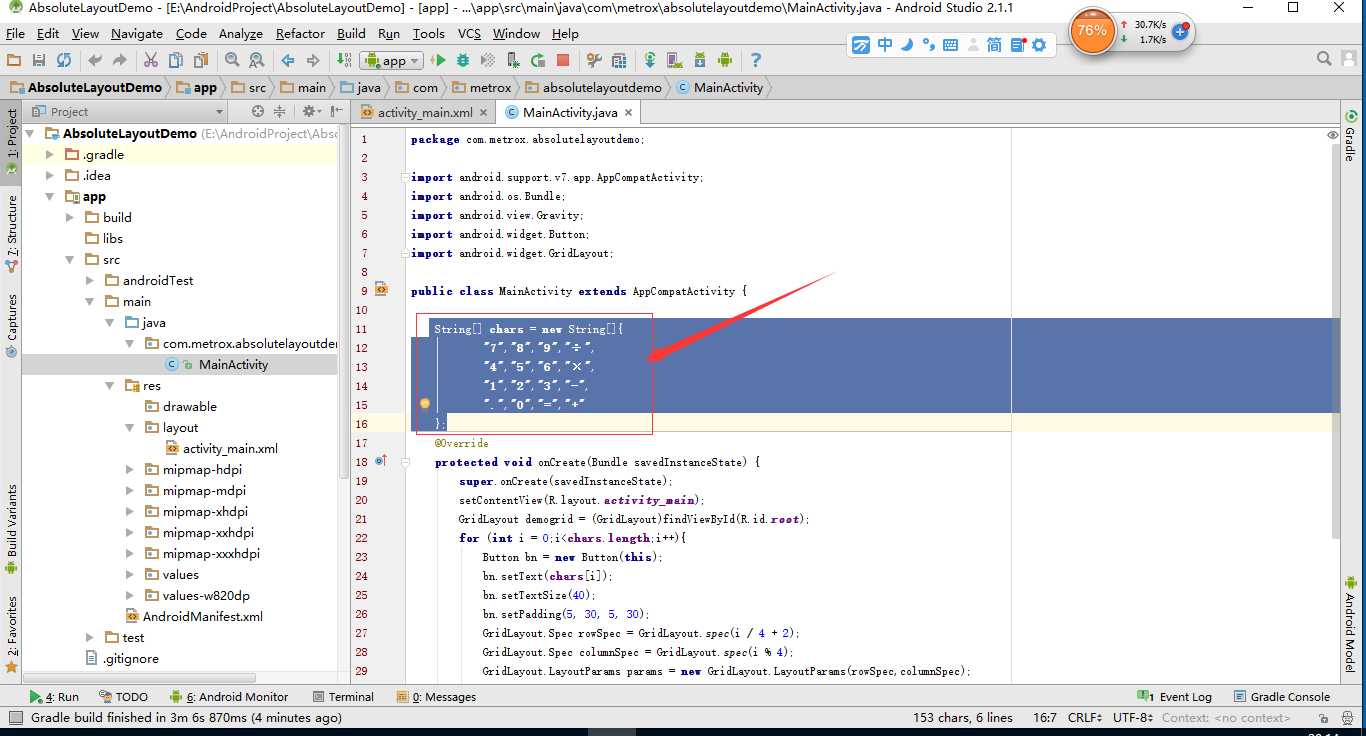This screenshot has width=1366, height=736.
Task: Open the Messages tool window
Action: tap(436, 697)
